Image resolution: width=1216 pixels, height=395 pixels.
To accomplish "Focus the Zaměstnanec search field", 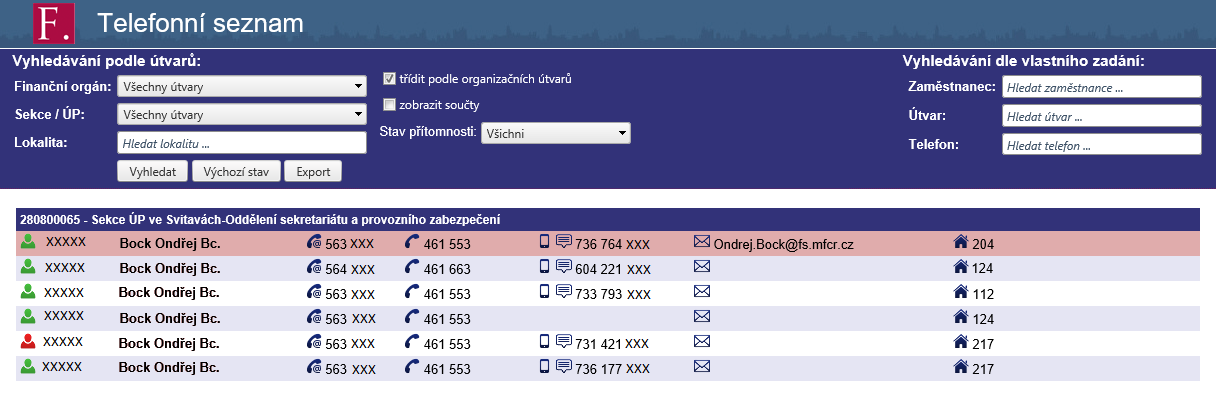I will [x=1102, y=87].
